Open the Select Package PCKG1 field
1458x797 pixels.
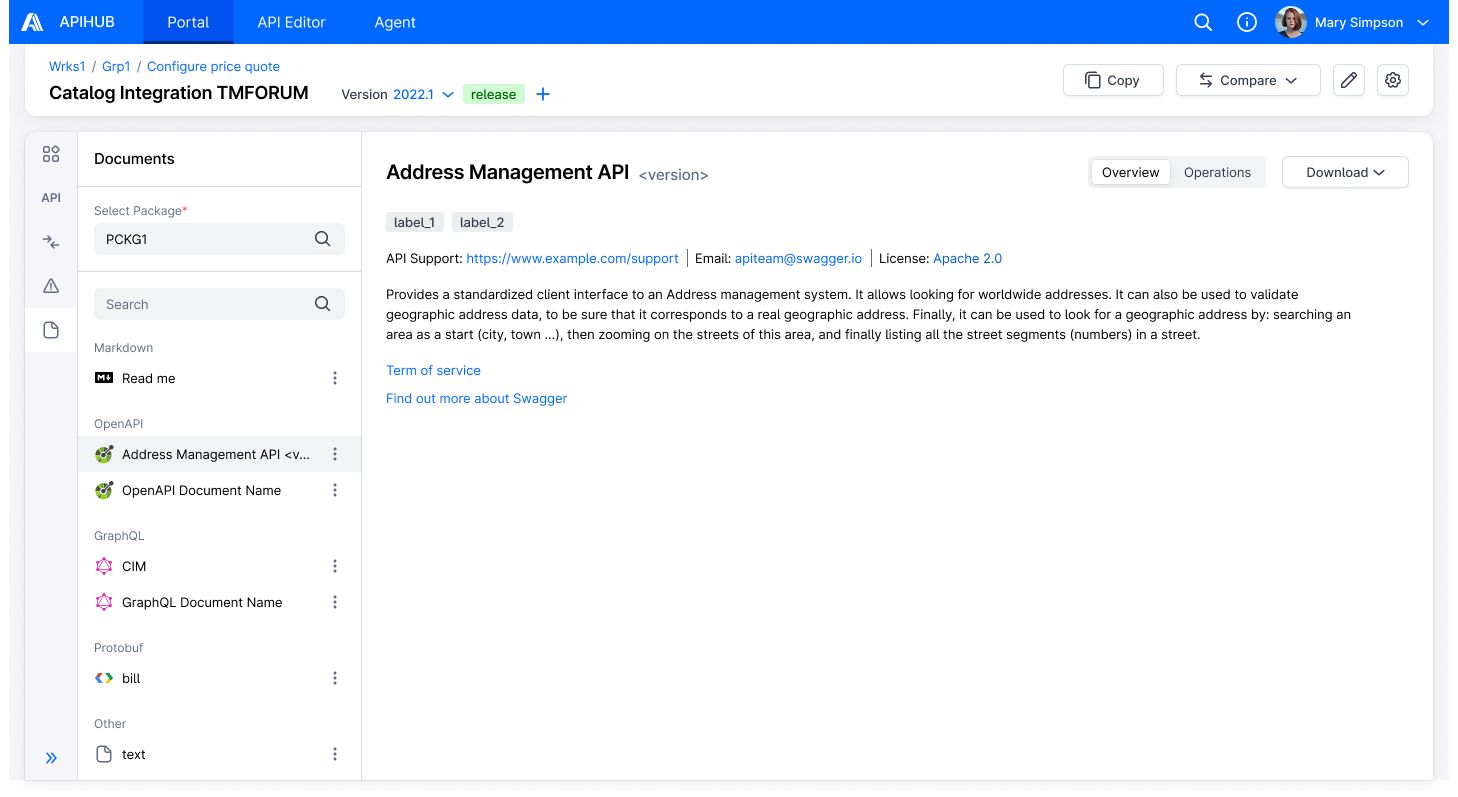[x=219, y=239]
